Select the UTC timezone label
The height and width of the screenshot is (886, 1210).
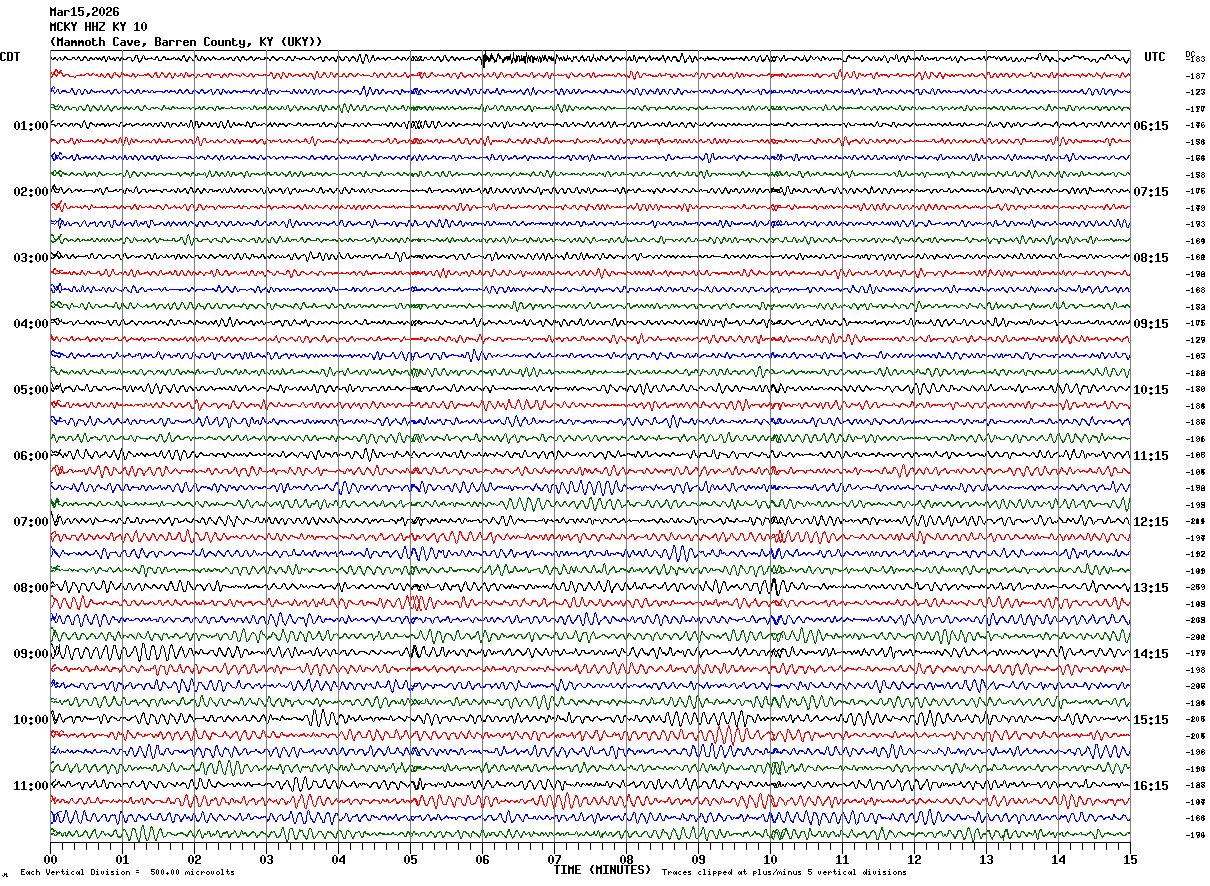(x=1155, y=57)
